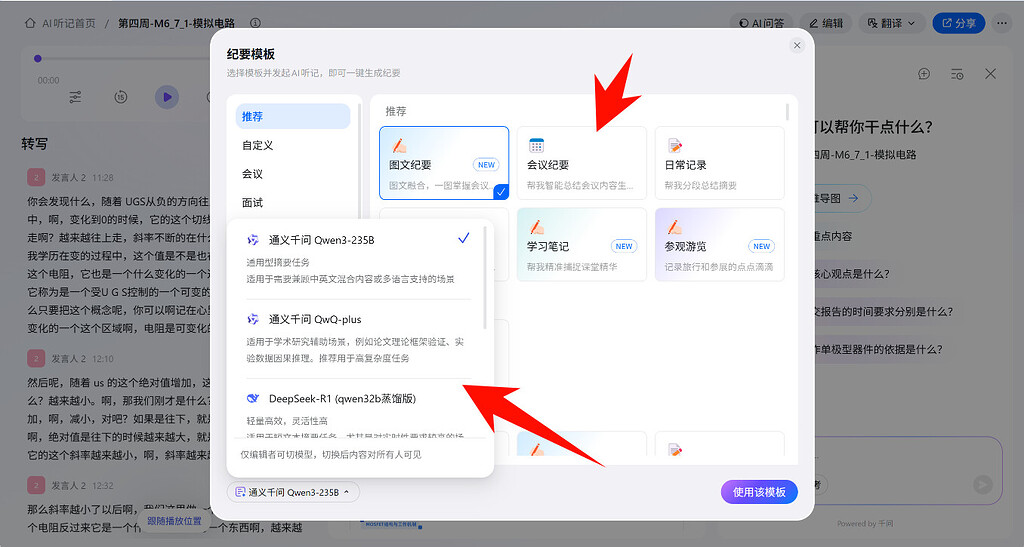The image size is (1024, 547).
Task: Click the 会议纪要 calendar icon
Action: [x=536, y=146]
